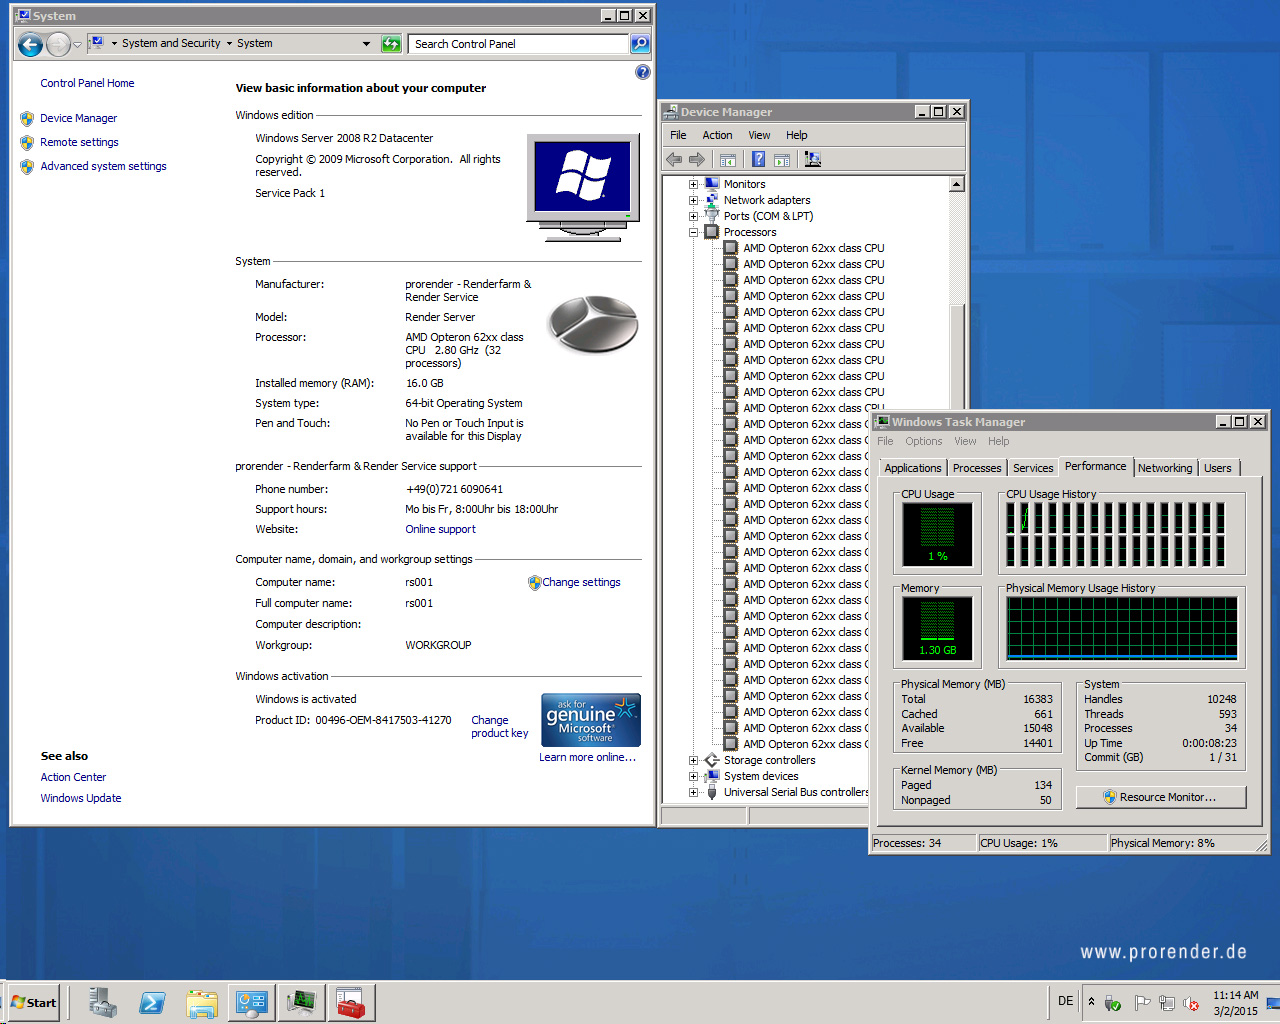1280x1024 pixels.
Task: Click the Search Control Panel input field
Action: [x=518, y=44]
